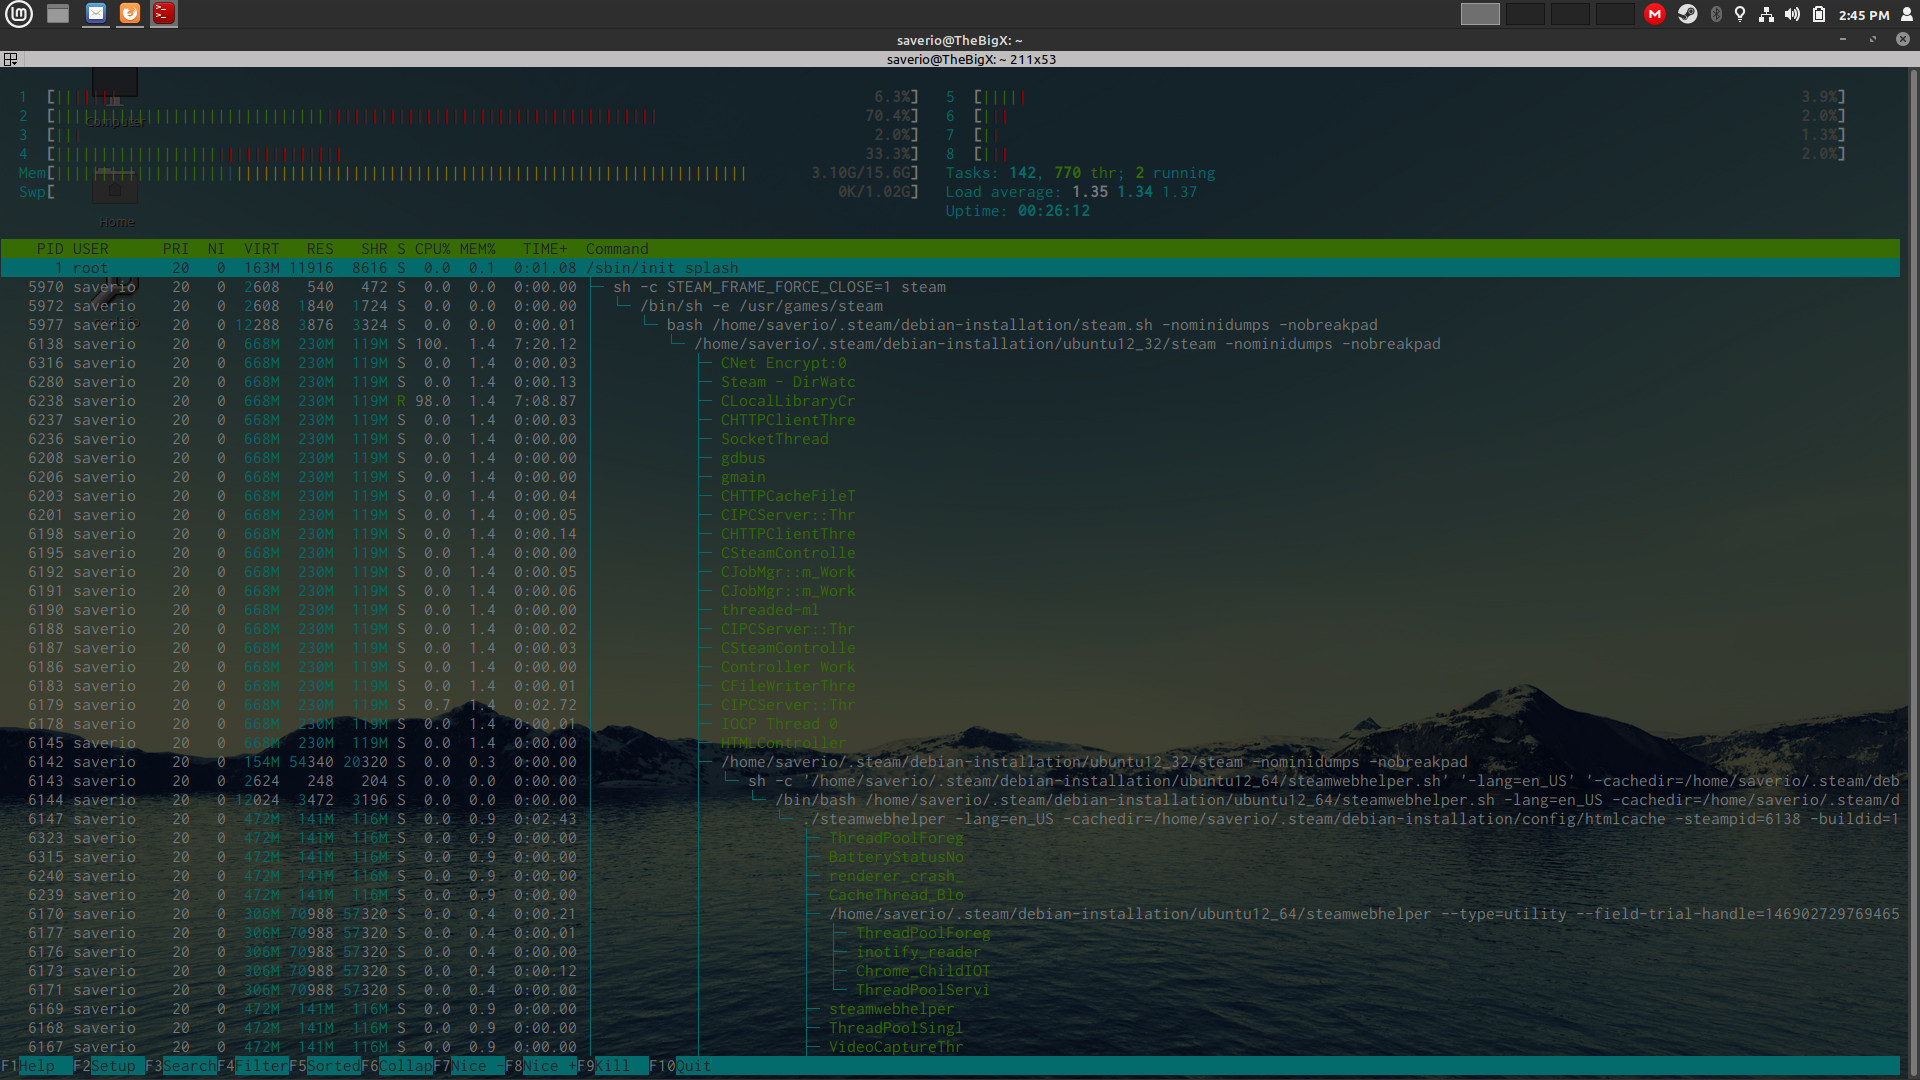Click the 'Load average' text in htop header
This screenshot has width=1920, height=1080.
1004,192
